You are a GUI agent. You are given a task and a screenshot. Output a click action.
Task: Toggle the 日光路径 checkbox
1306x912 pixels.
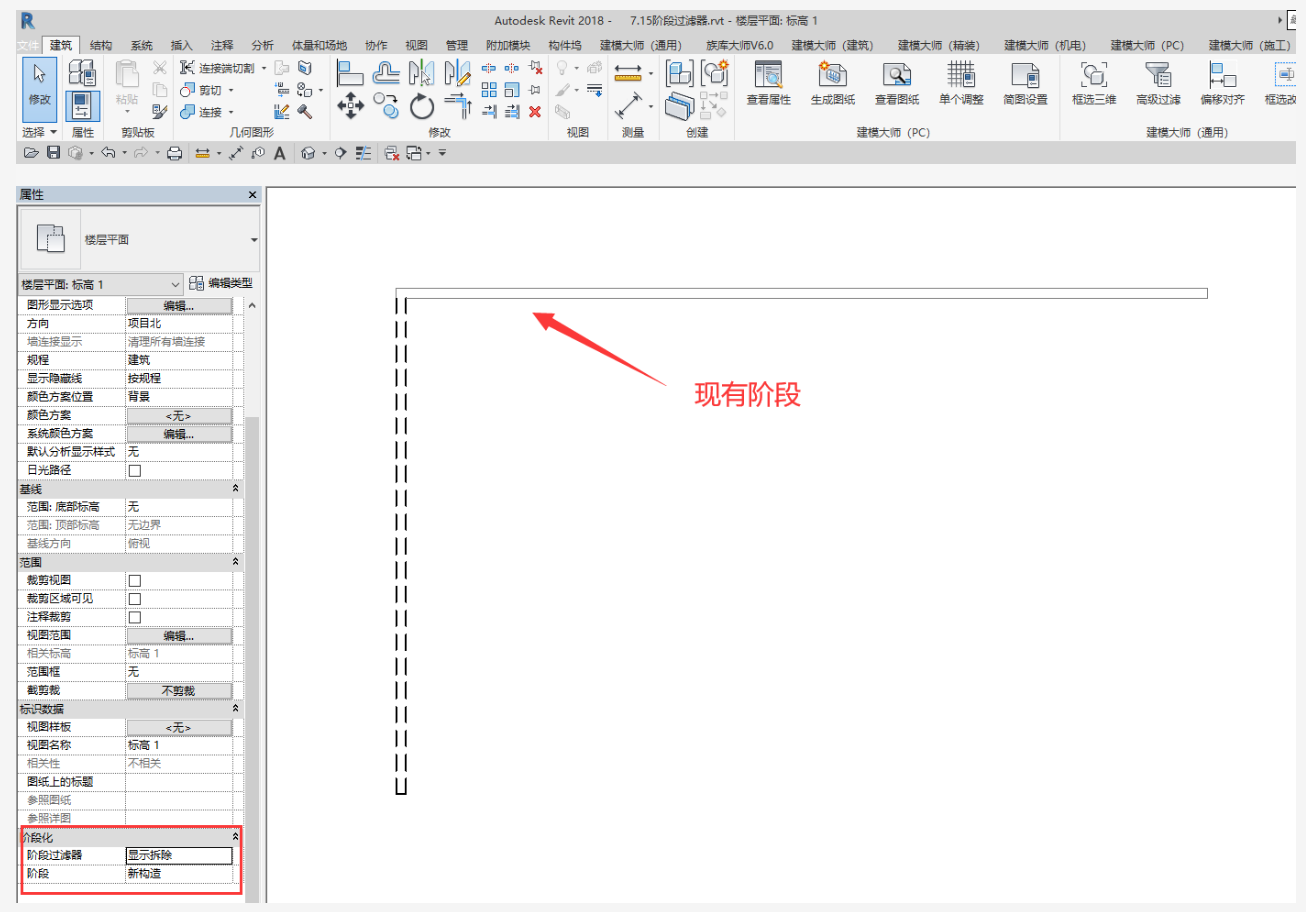134,470
